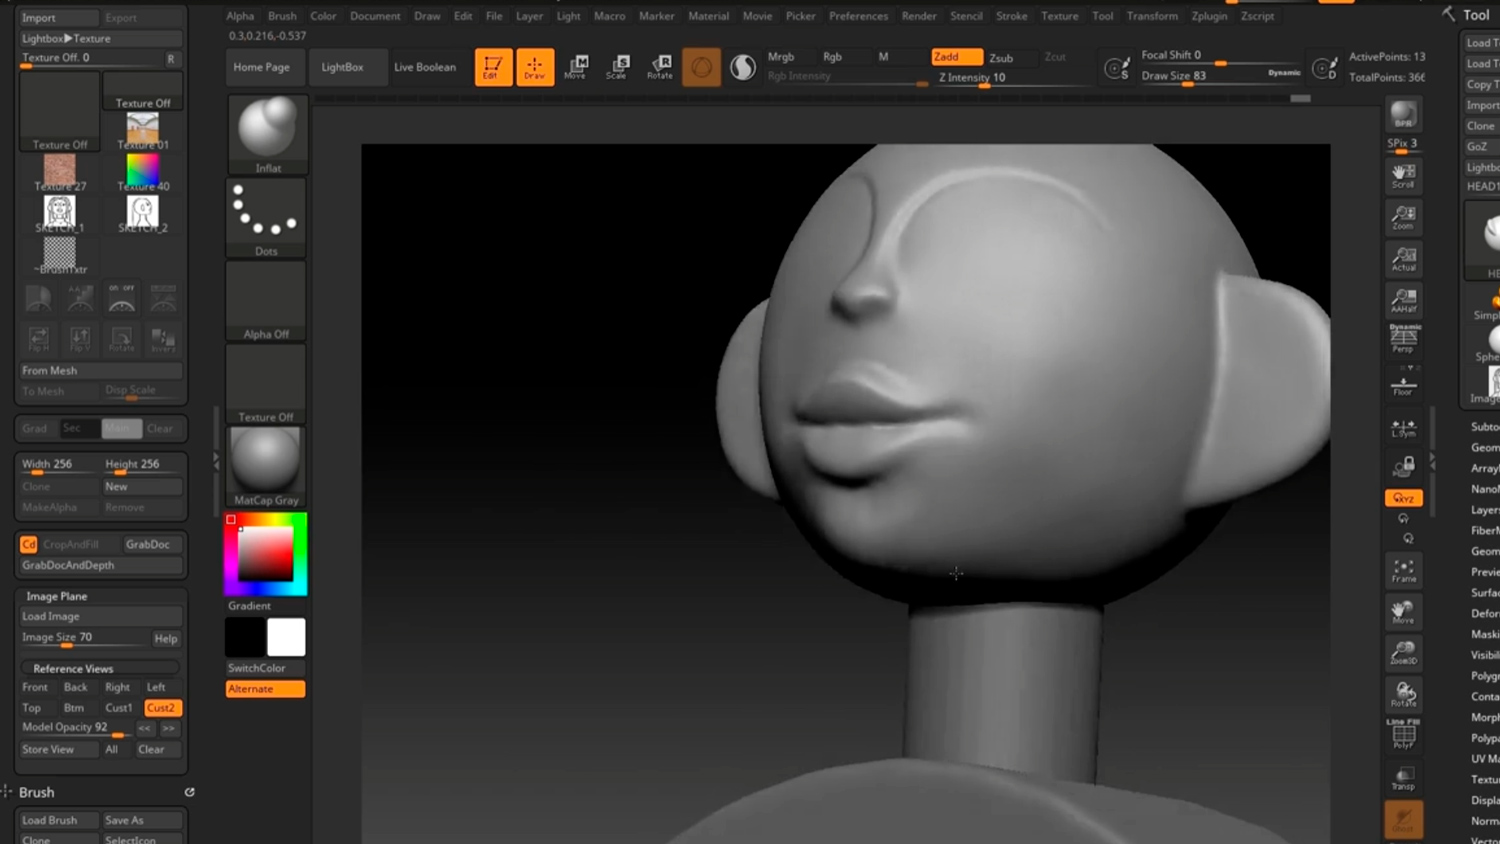The image size is (1500, 844).
Task: Toggle the Zsub button
Action: click(1001, 58)
